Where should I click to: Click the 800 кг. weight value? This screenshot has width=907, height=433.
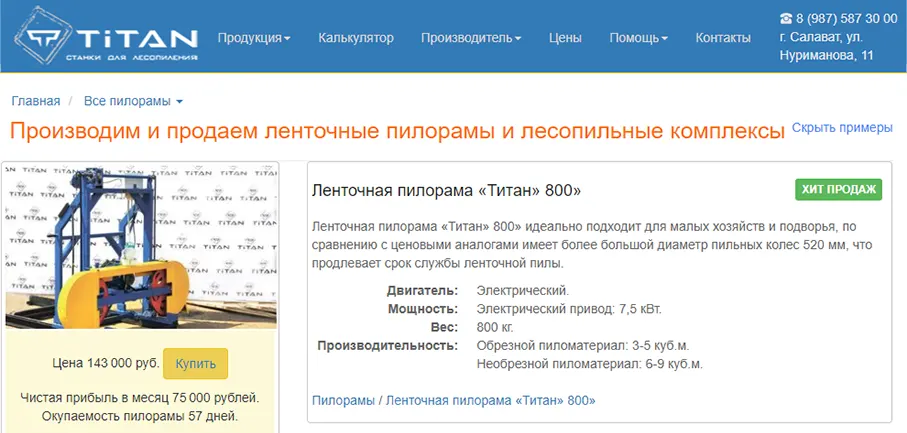point(495,327)
